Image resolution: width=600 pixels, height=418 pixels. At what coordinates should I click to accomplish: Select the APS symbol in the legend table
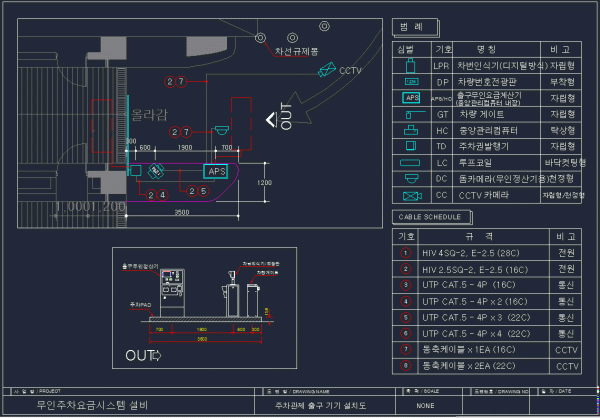pyautogui.click(x=412, y=98)
